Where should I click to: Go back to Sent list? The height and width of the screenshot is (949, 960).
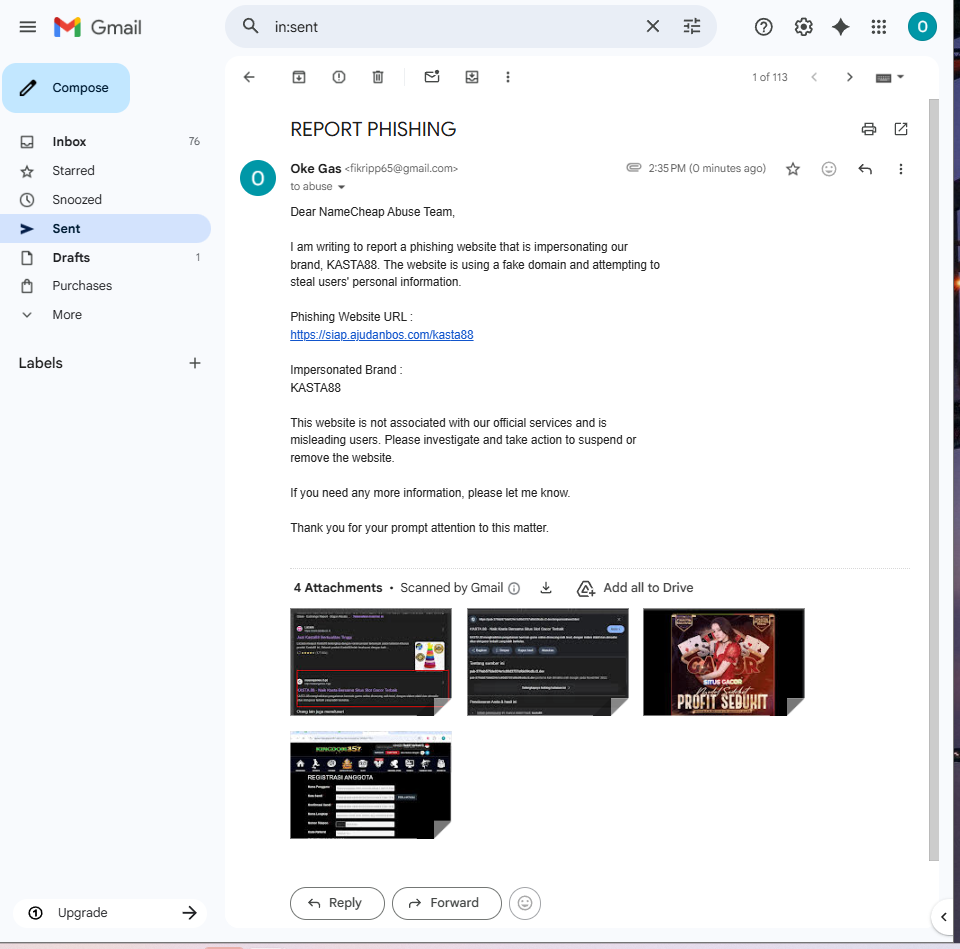tap(249, 77)
